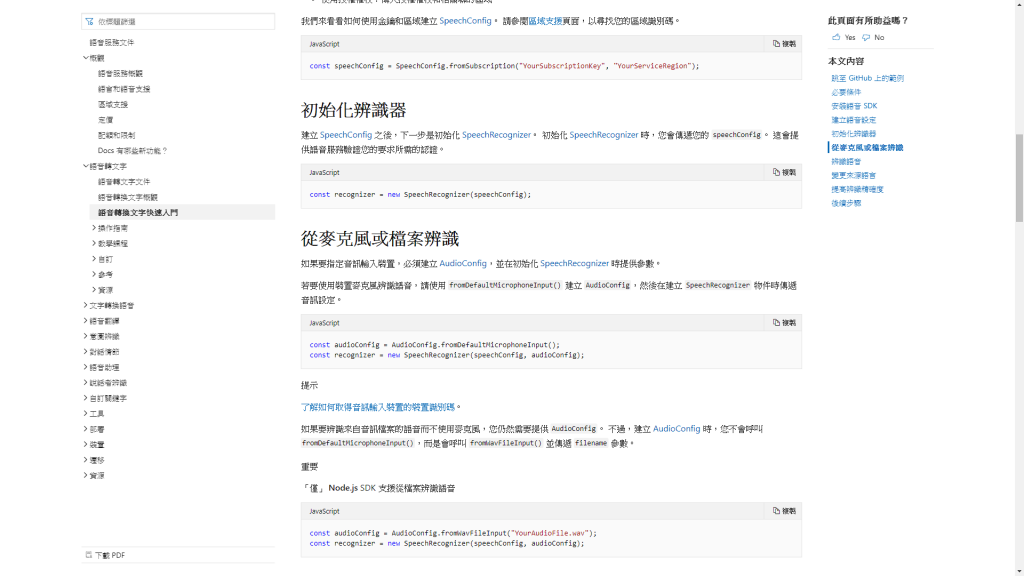The image size is (1024, 576).
Task: Open SpeechConfig link after 建立
Action: click(x=345, y=135)
